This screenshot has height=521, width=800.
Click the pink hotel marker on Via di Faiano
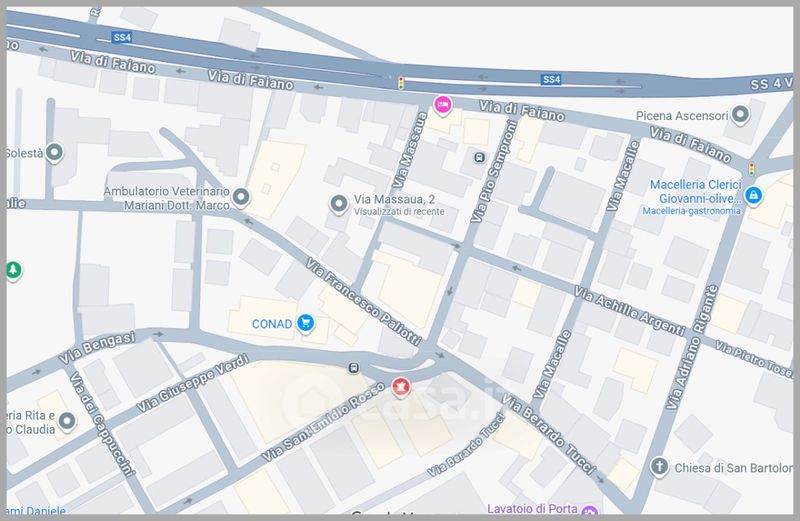(x=442, y=104)
